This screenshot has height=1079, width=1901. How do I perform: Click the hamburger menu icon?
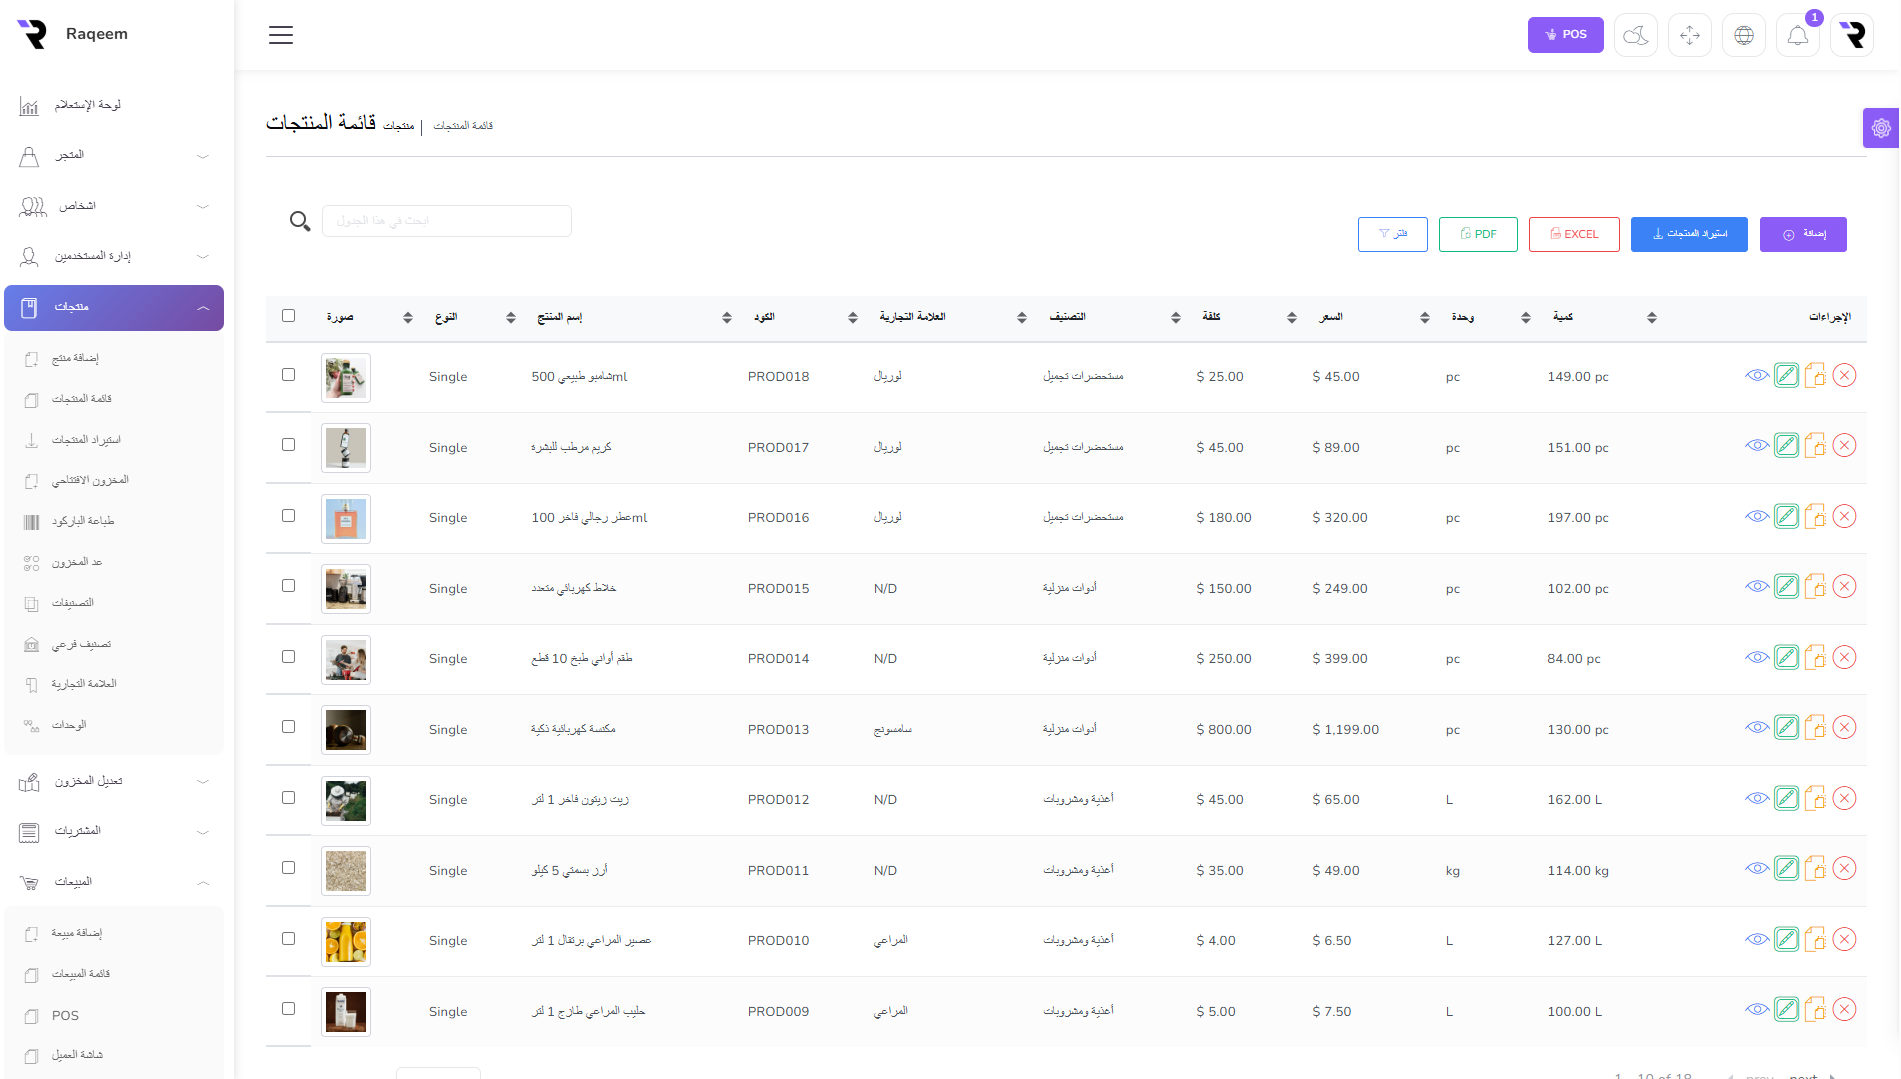coord(281,35)
